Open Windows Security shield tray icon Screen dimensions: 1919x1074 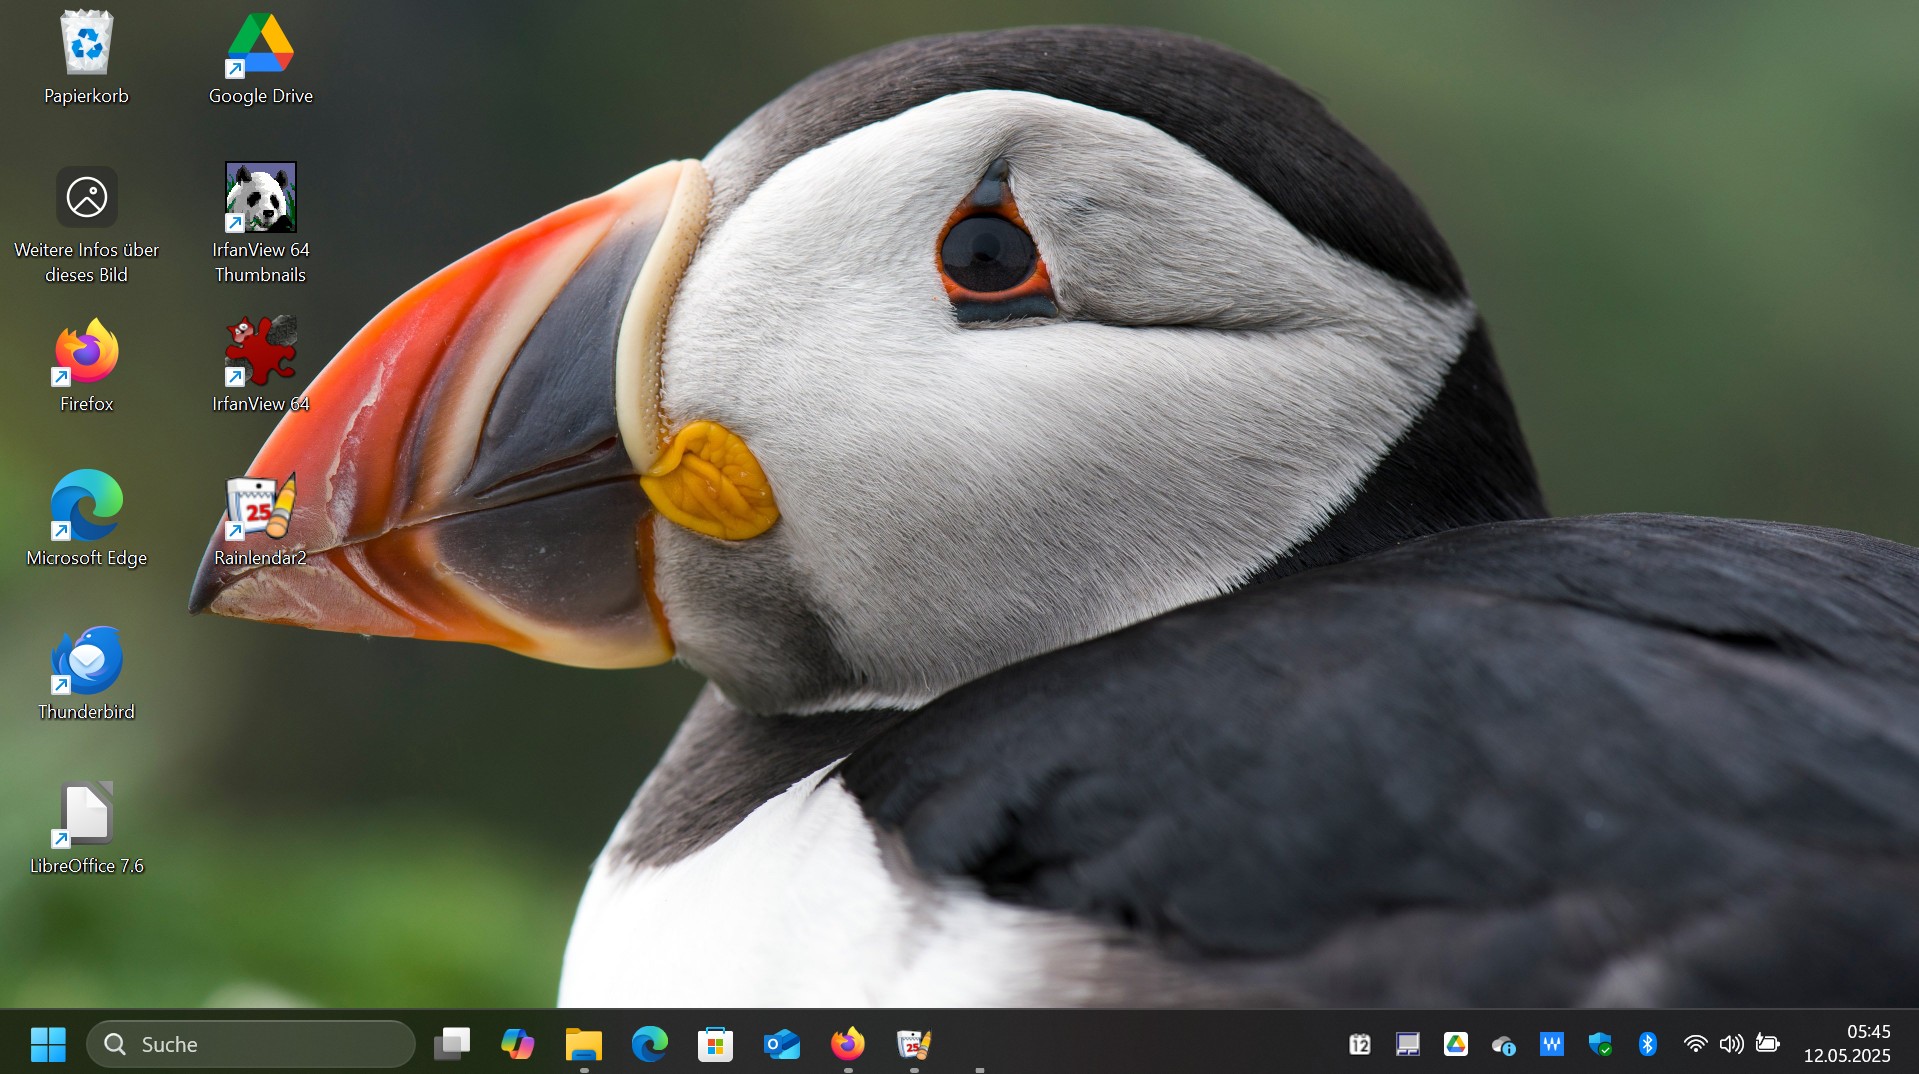tap(1600, 1044)
